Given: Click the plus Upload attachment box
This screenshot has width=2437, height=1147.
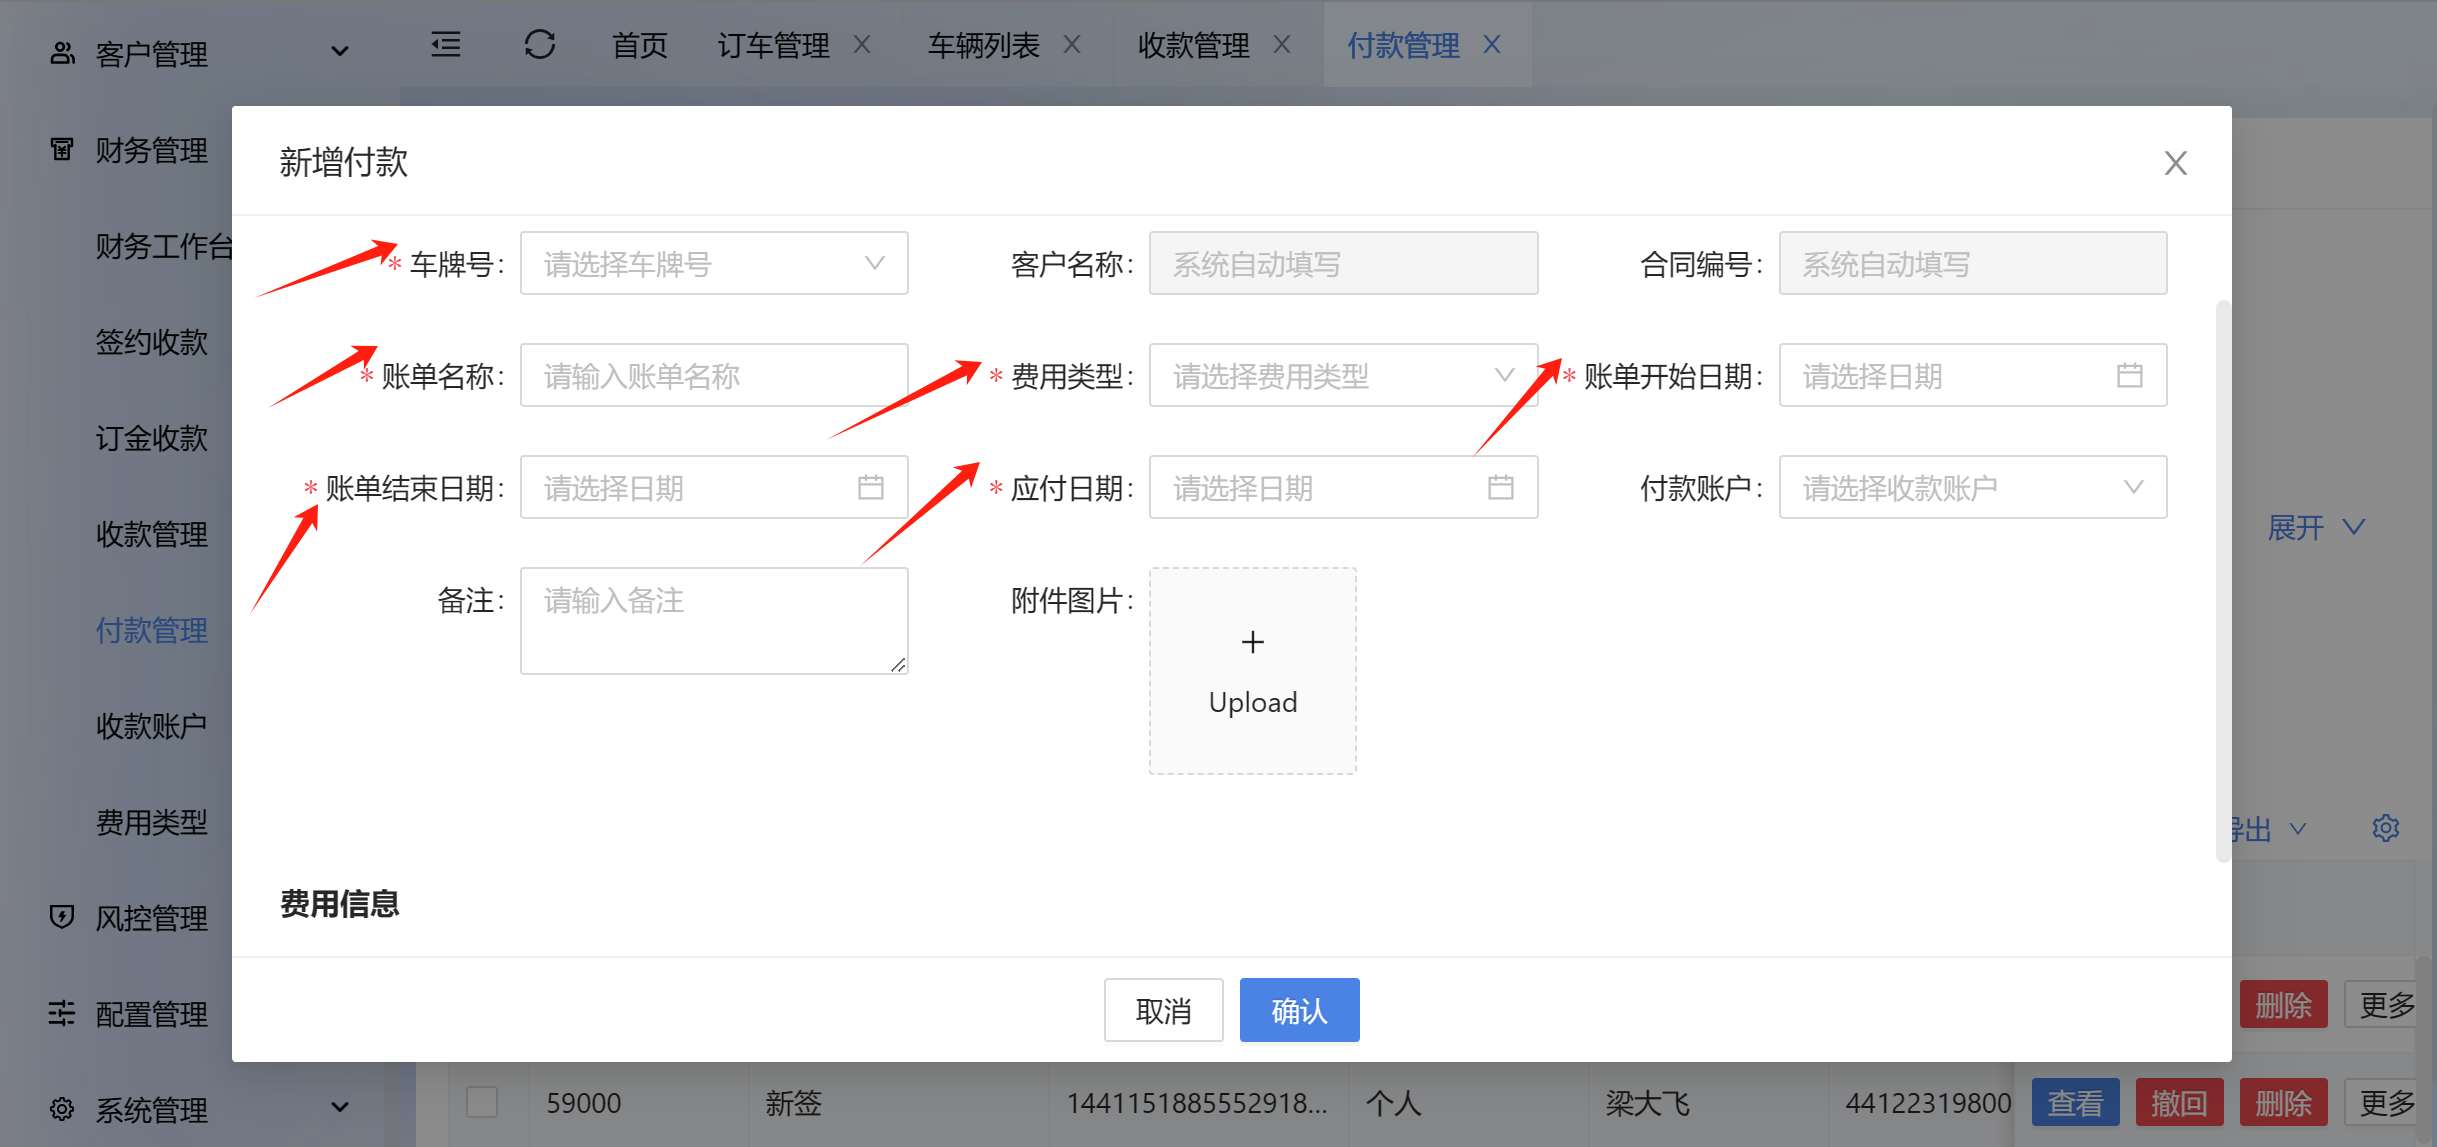Looking at the screenshot, I should pyautogui.click(x=1252, y=671).
